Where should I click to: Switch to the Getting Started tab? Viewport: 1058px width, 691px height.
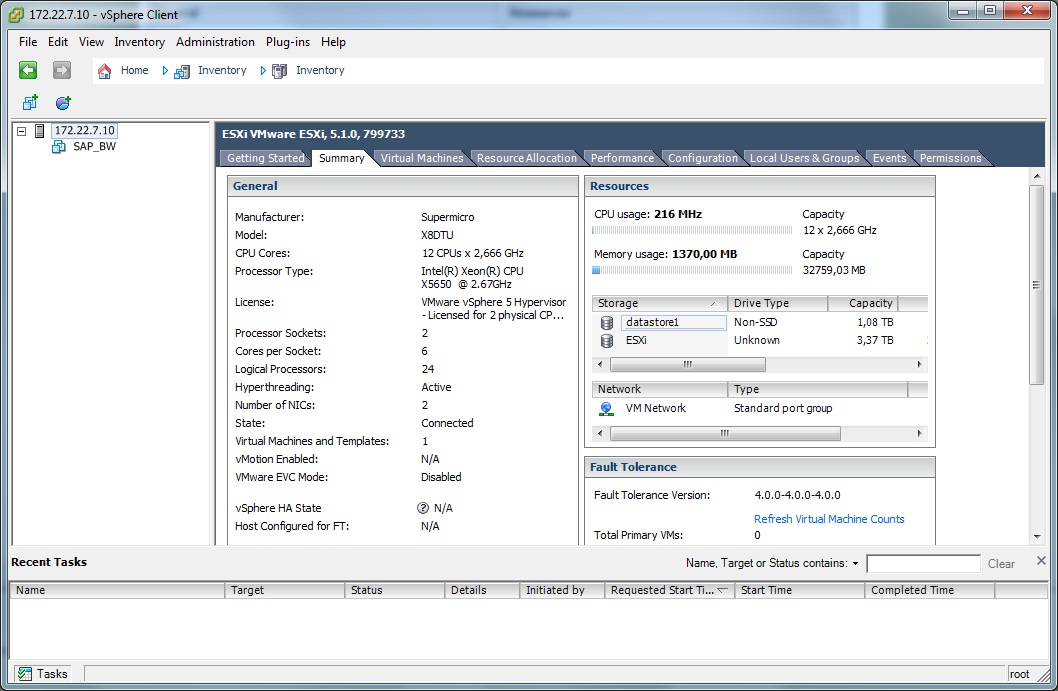tap(265, 158)
